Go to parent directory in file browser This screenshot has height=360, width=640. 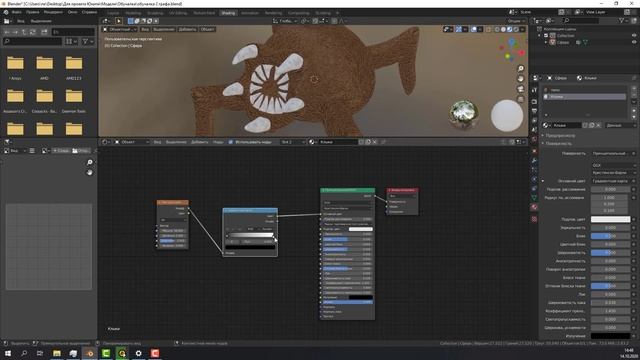[x=24, y=32]
